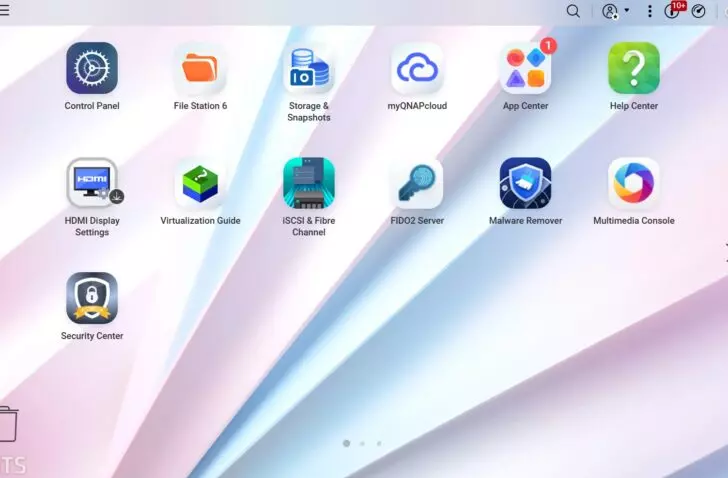Image resolution: width=728 pixels, height=478 pixels.
Task: Open Storage & Snapshots
Action: pyautogui.click(x=309, y=68)
